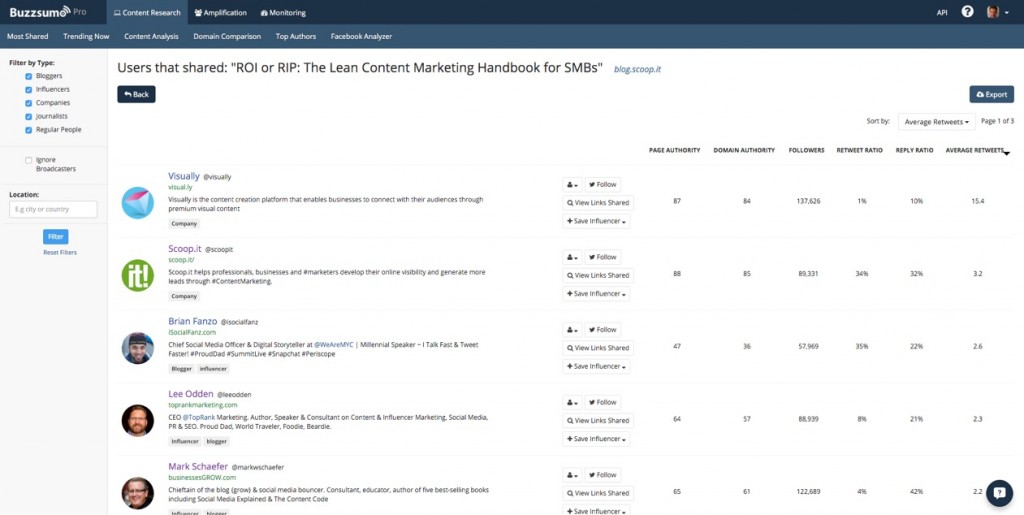This screenshot has height=515, width=1024.
Task: View Links Shared by Mark Schaefer
Action: click(598, 493)
